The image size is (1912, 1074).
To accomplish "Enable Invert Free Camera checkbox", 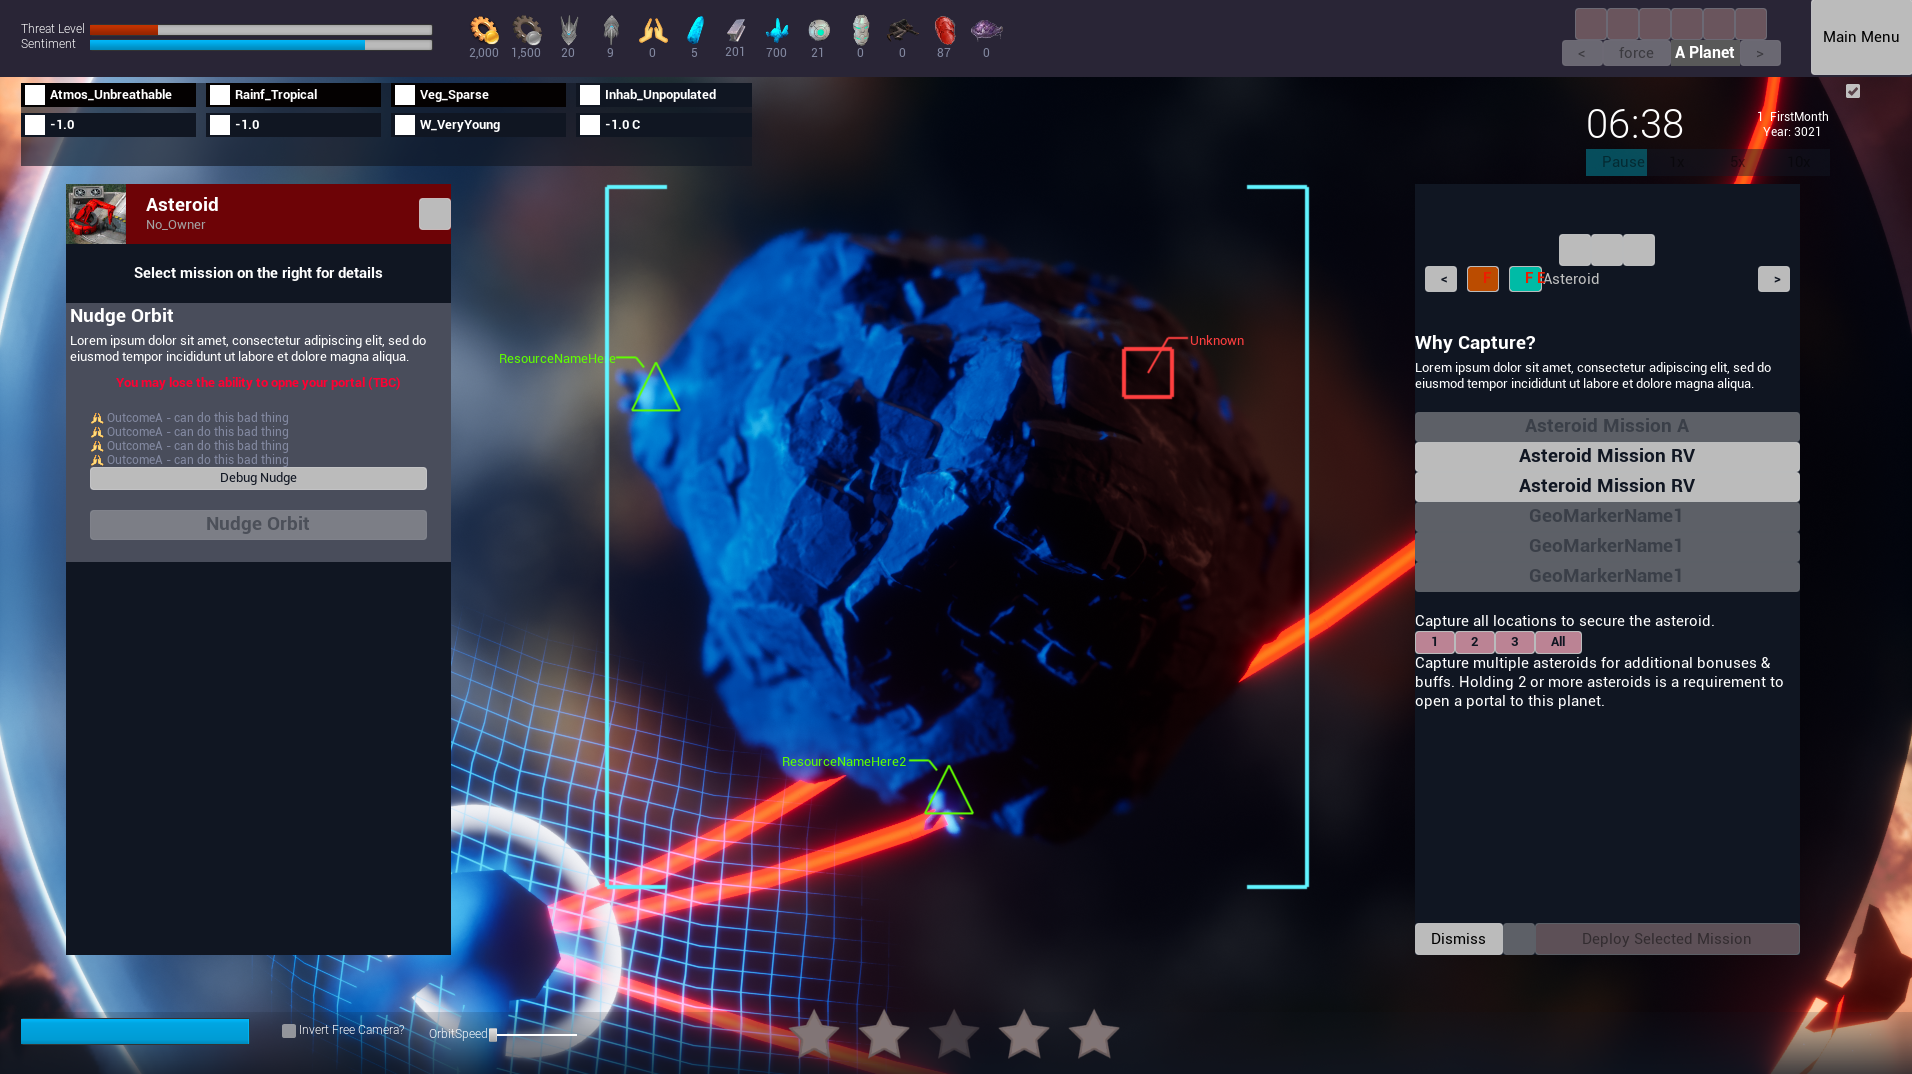I will [x=289, y=1031].
